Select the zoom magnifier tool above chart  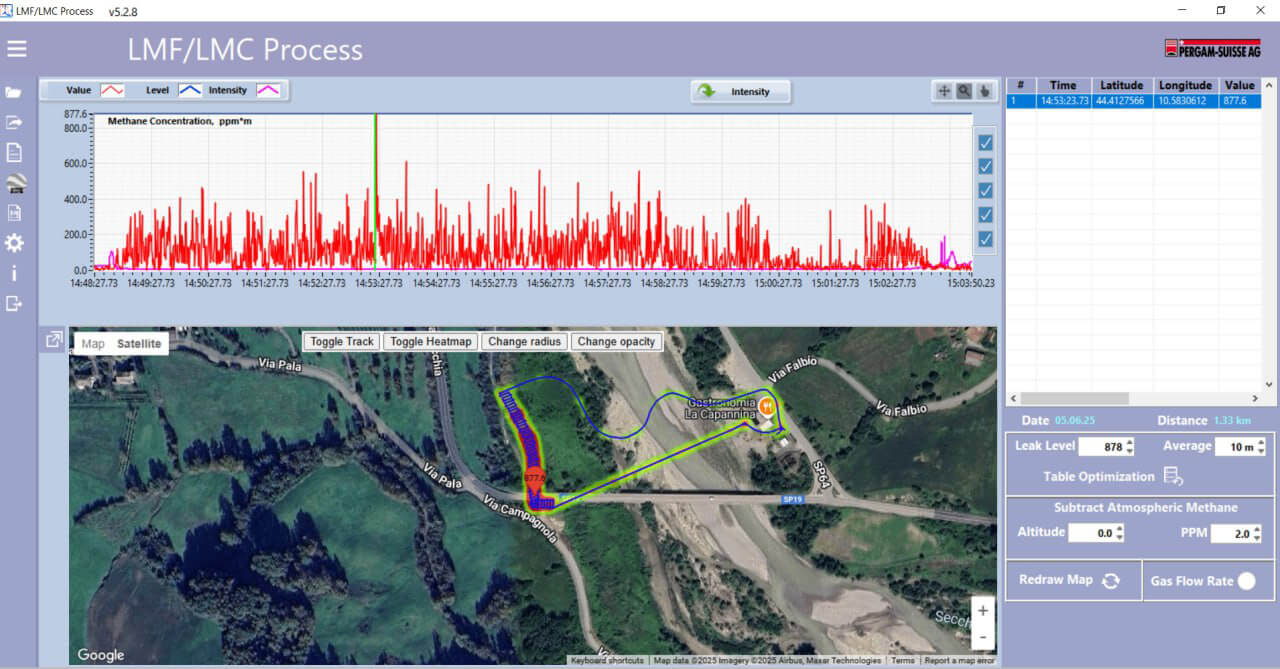click(963, 91)
